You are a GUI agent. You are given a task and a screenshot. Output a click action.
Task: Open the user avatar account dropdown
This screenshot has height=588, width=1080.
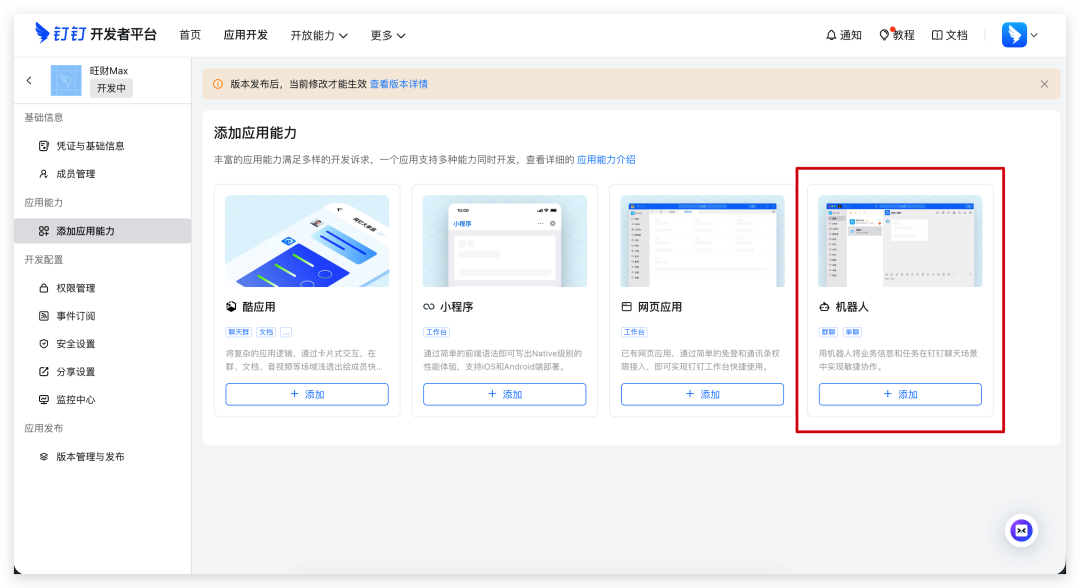tap(1020, 35)
